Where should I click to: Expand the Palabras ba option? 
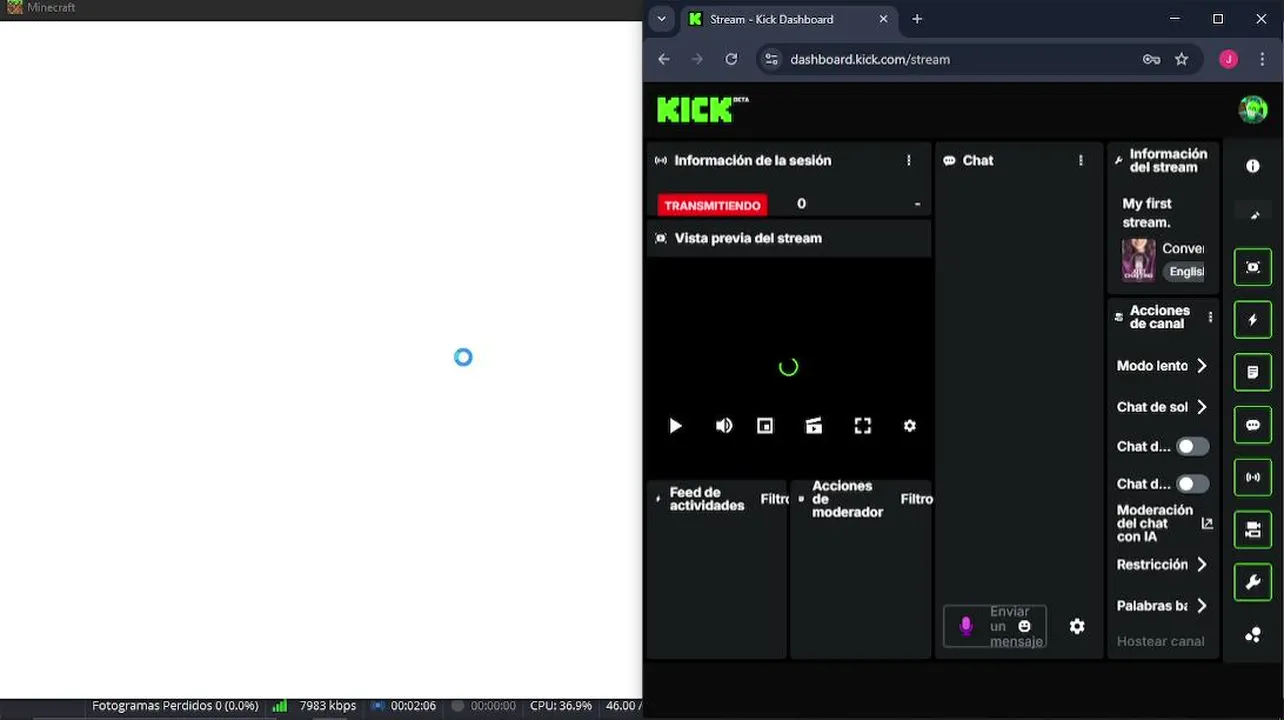1162,606
